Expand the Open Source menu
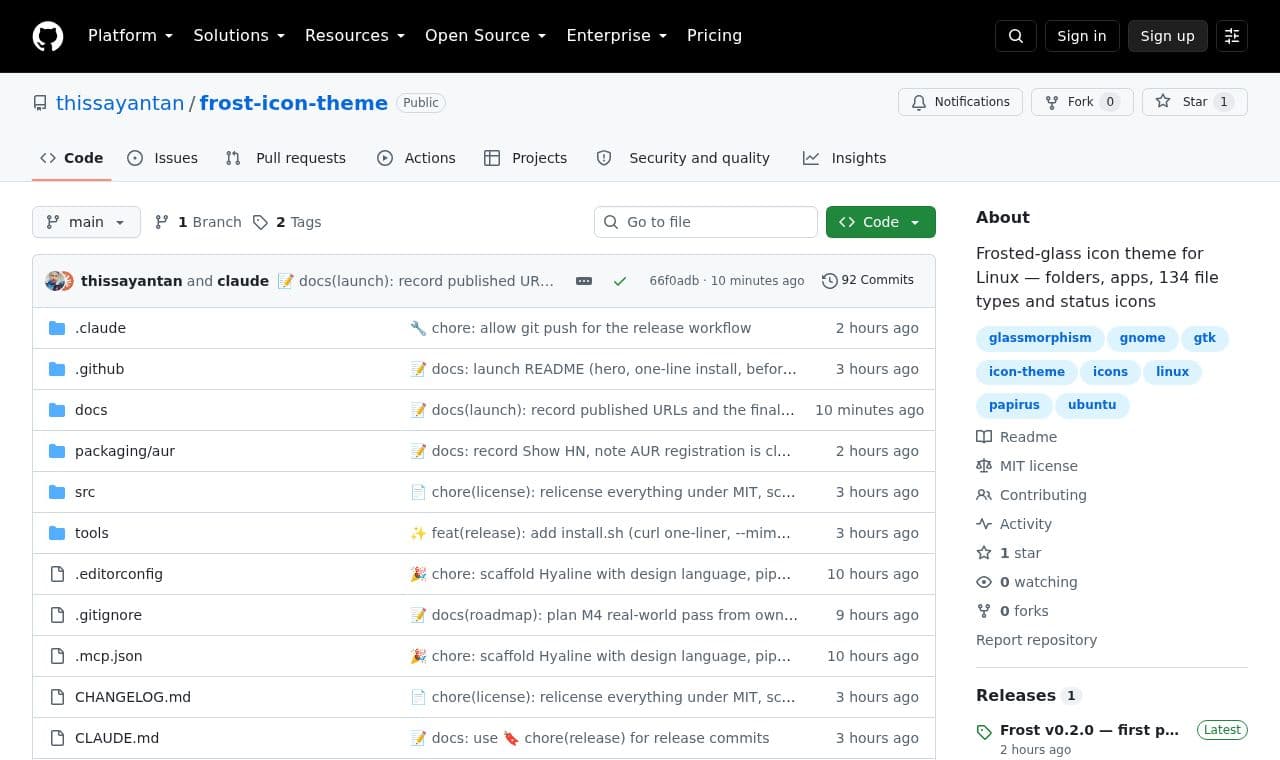Viewport: 1280px width, 760px height. point(486,36)
